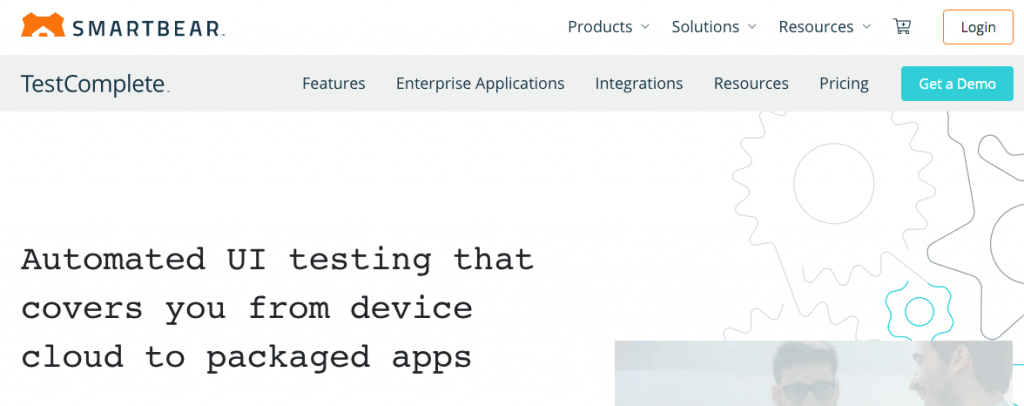Screen dimensions: 1024x406
Task: Click the Automated UI testing headline
Action: click(277, 308)
